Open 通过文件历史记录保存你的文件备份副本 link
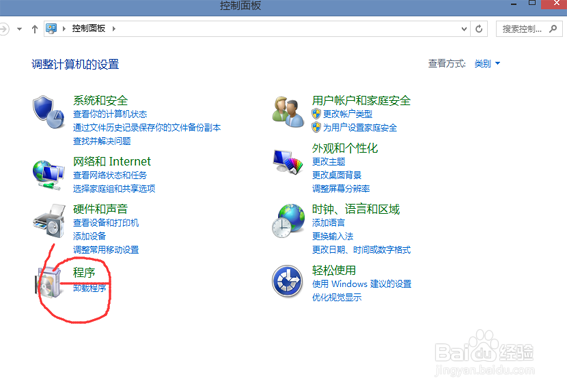 [147, 128]
